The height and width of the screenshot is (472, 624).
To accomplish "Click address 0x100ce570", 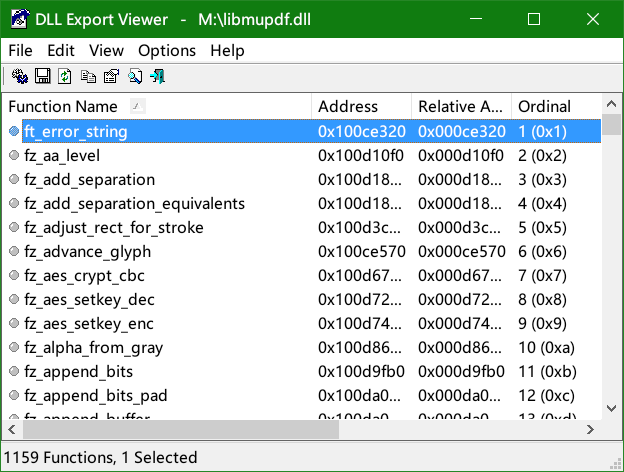I will point(362,251).
